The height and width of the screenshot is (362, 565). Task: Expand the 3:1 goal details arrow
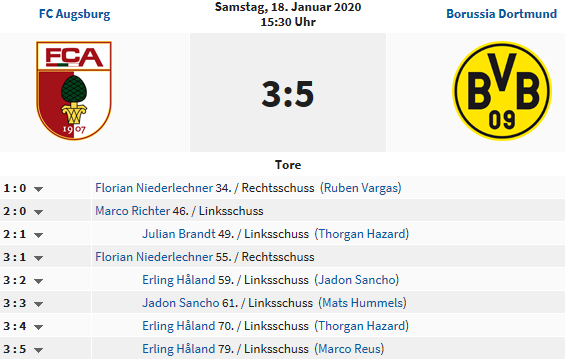point(39,258)
